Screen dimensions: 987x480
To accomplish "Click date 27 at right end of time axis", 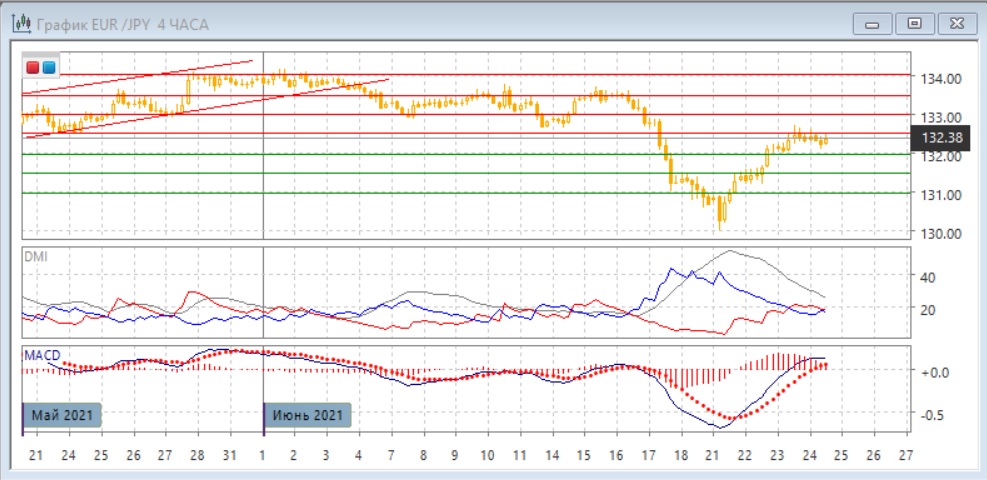I will coord(906,455).
